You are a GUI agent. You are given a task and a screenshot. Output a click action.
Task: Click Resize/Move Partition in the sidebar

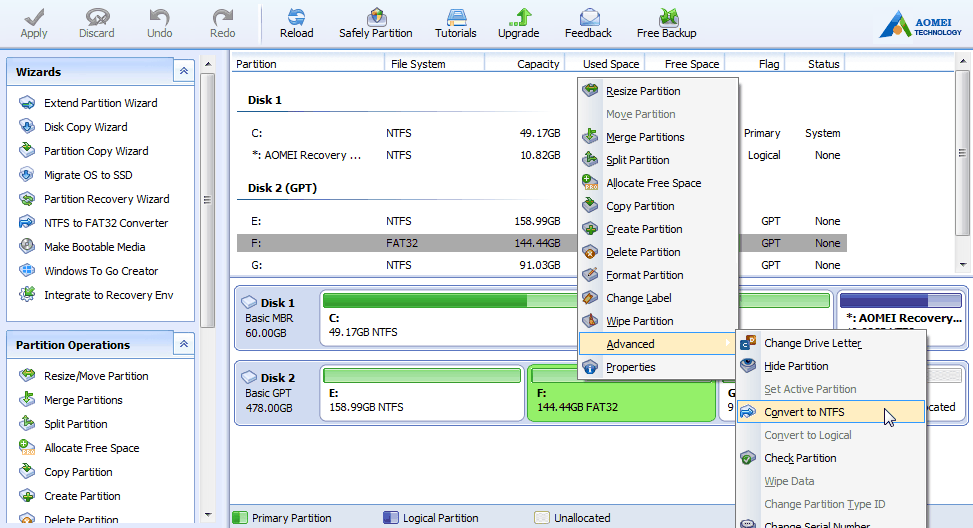tap(96, 376)
